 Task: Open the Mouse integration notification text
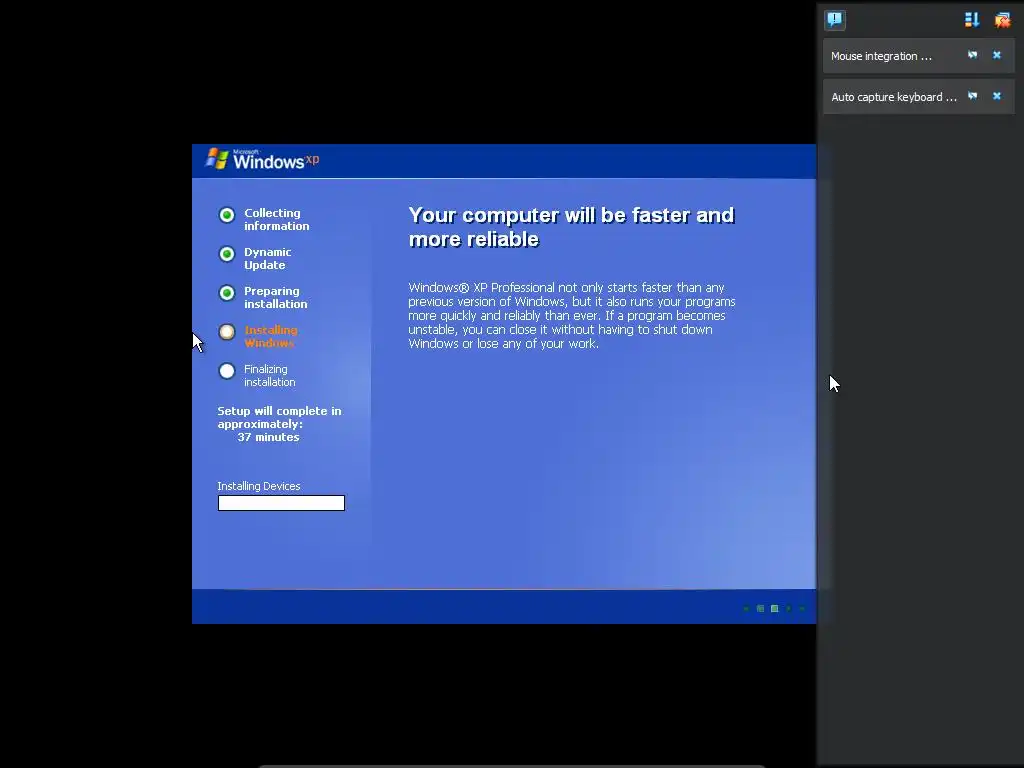(x=881, y=56)
